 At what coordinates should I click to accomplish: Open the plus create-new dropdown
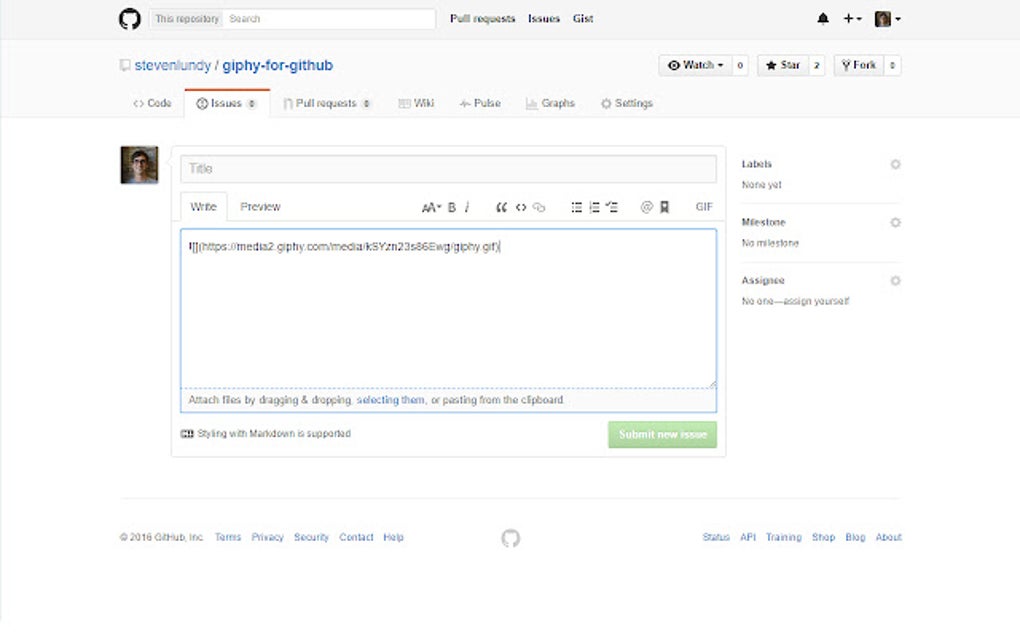852,19
